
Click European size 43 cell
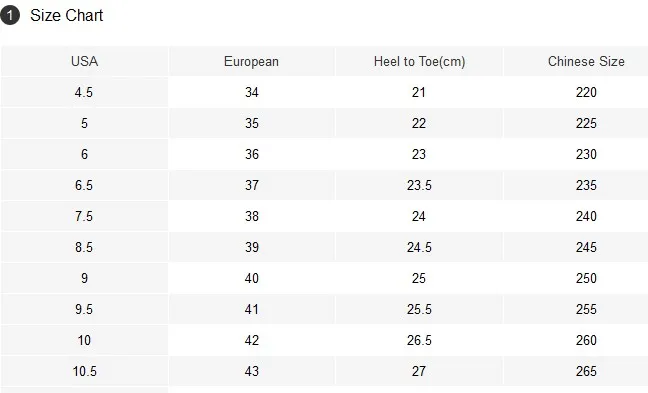point(252,371)
